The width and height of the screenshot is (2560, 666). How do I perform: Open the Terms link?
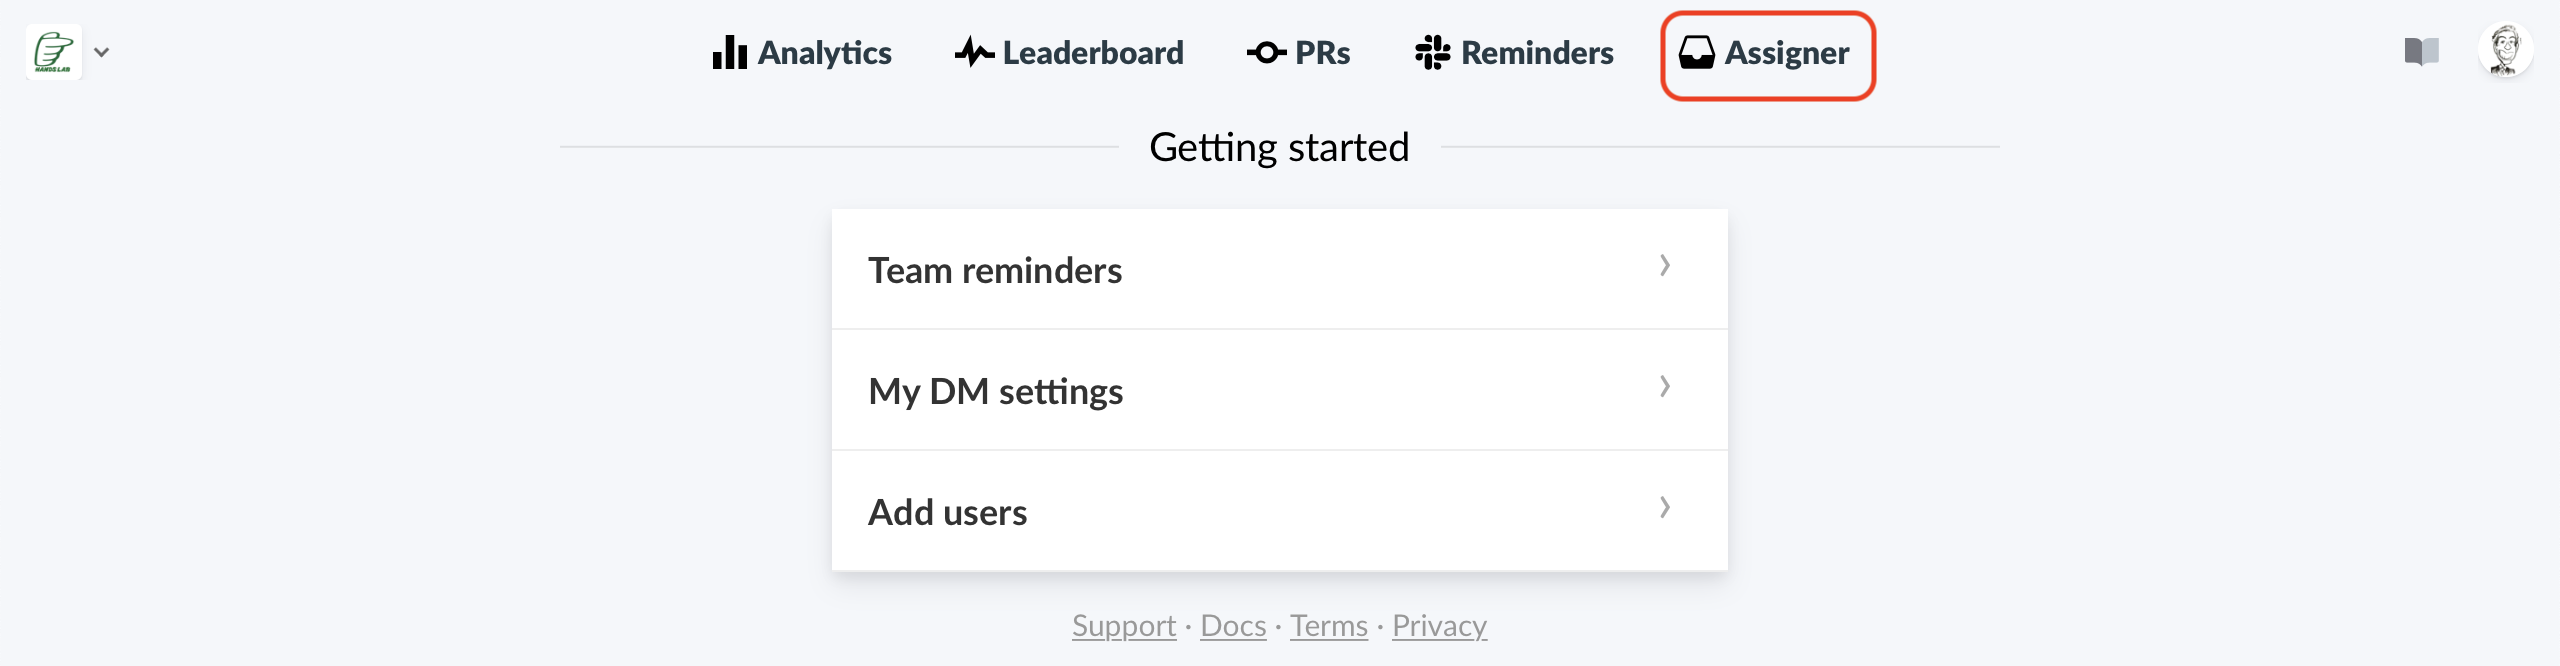point(1328,625)
